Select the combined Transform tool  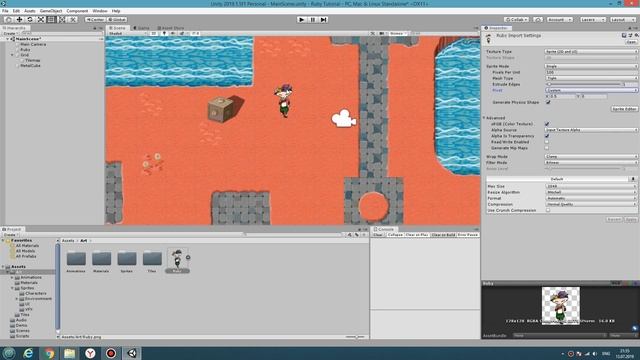click(62, 19)
